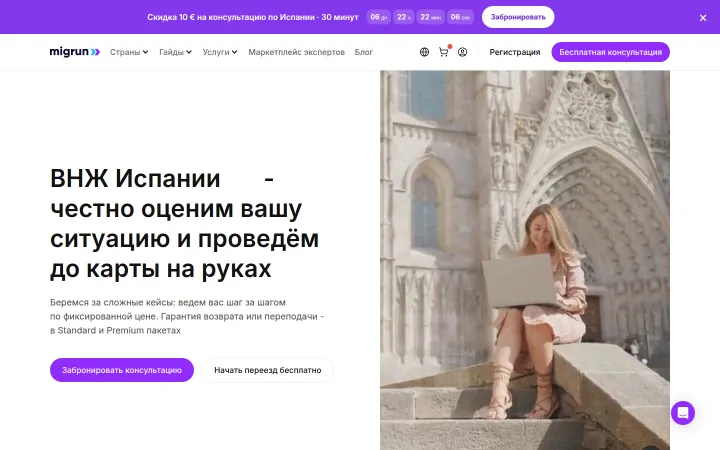The width and height of the screenshot is (720, 450).
Task: Click the hero image of woman with laptop
Action: pos(525,260)
